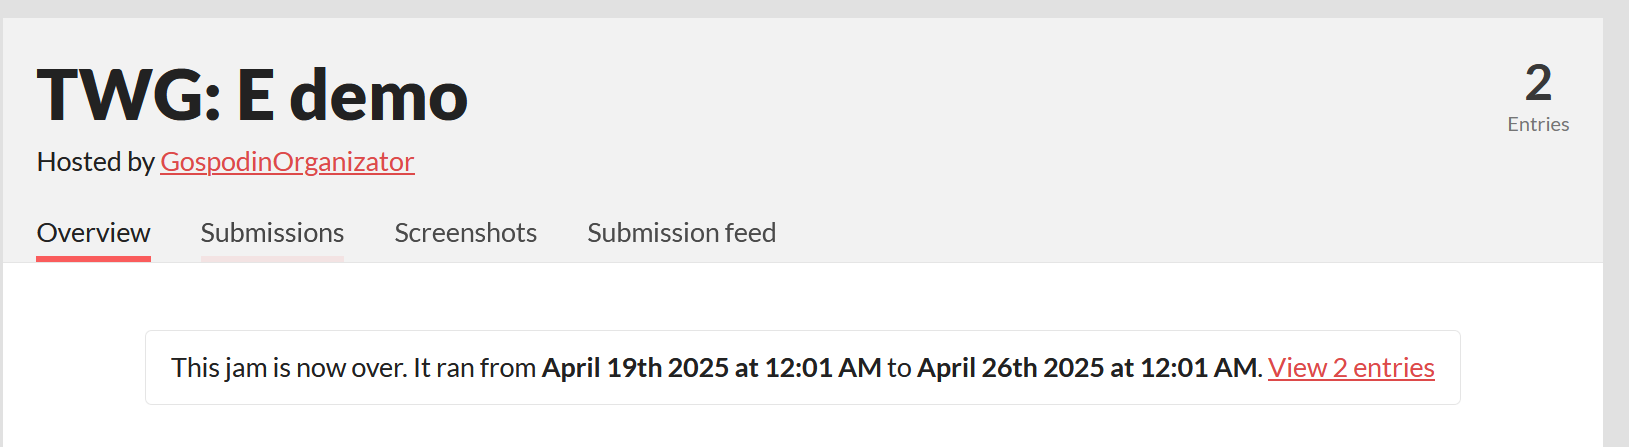The width and height of the screenshot is (1629, 447).
Task: Click the word 'feed' in Submission feed tab
Action: click(x=750, y=233)
